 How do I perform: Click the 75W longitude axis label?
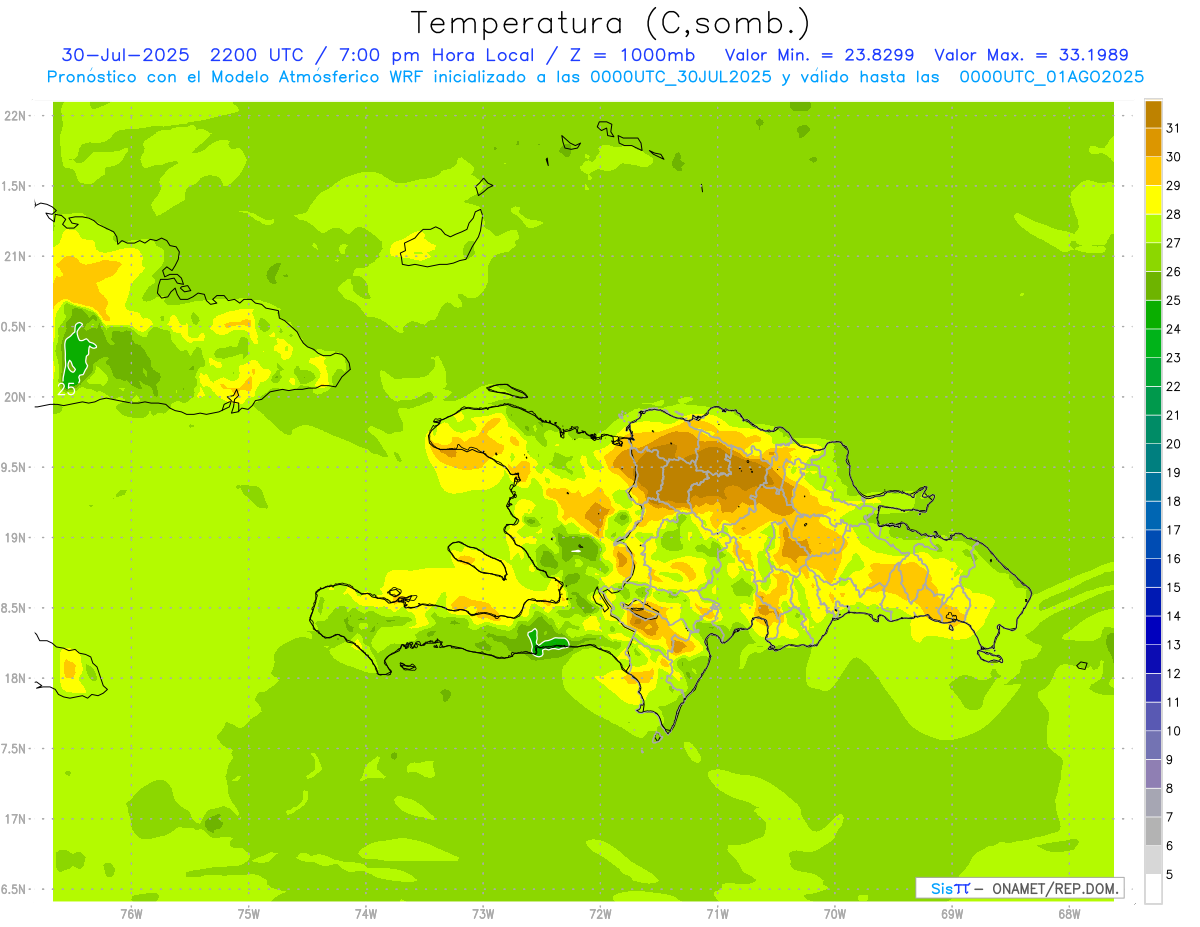click(x=249, y=914)
